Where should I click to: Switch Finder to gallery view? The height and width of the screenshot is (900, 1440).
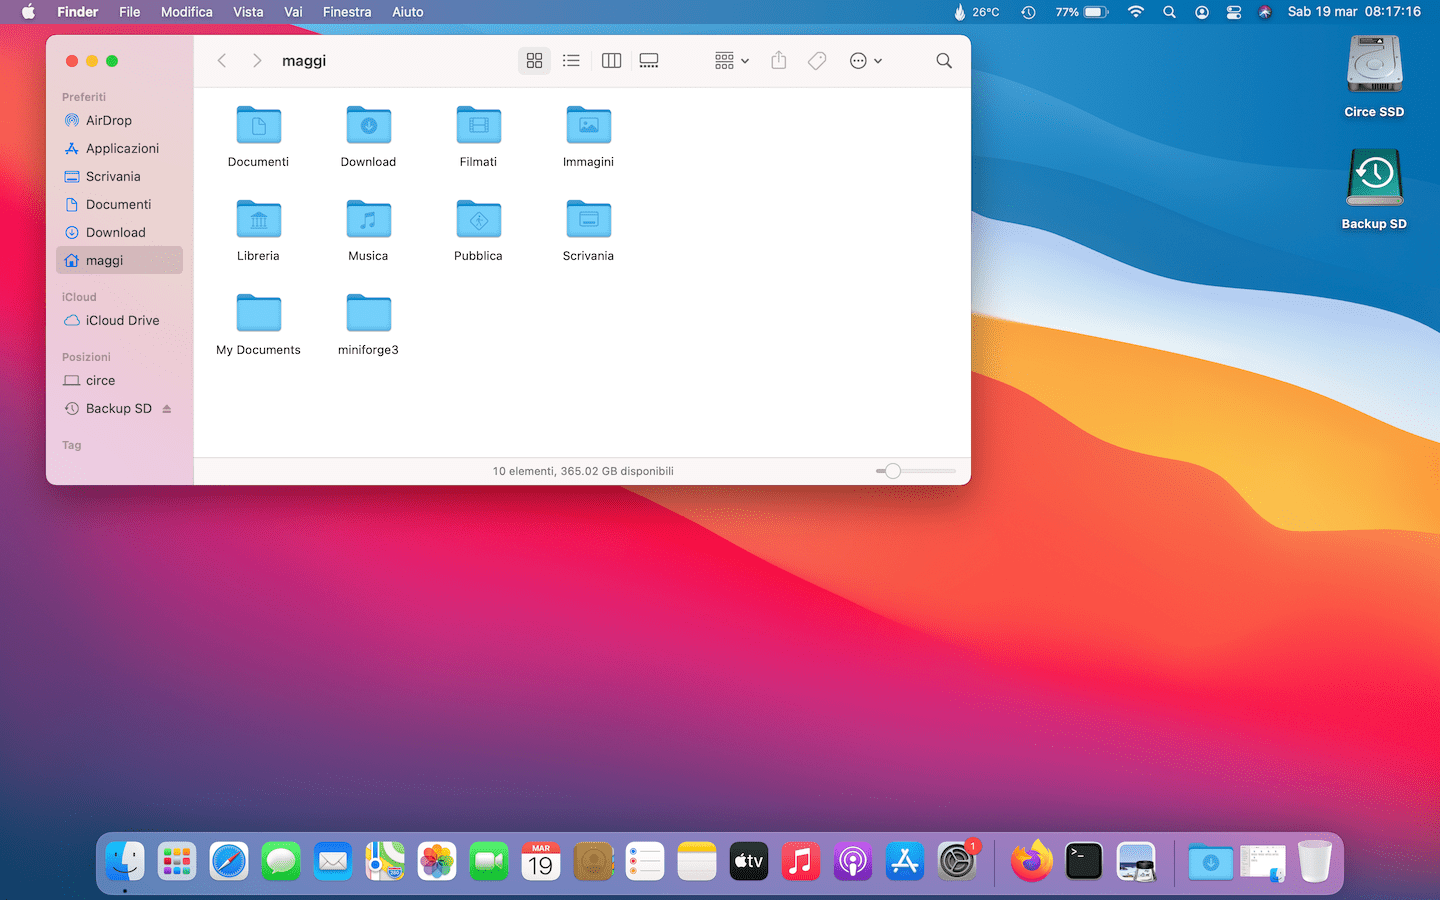point(649,61)
